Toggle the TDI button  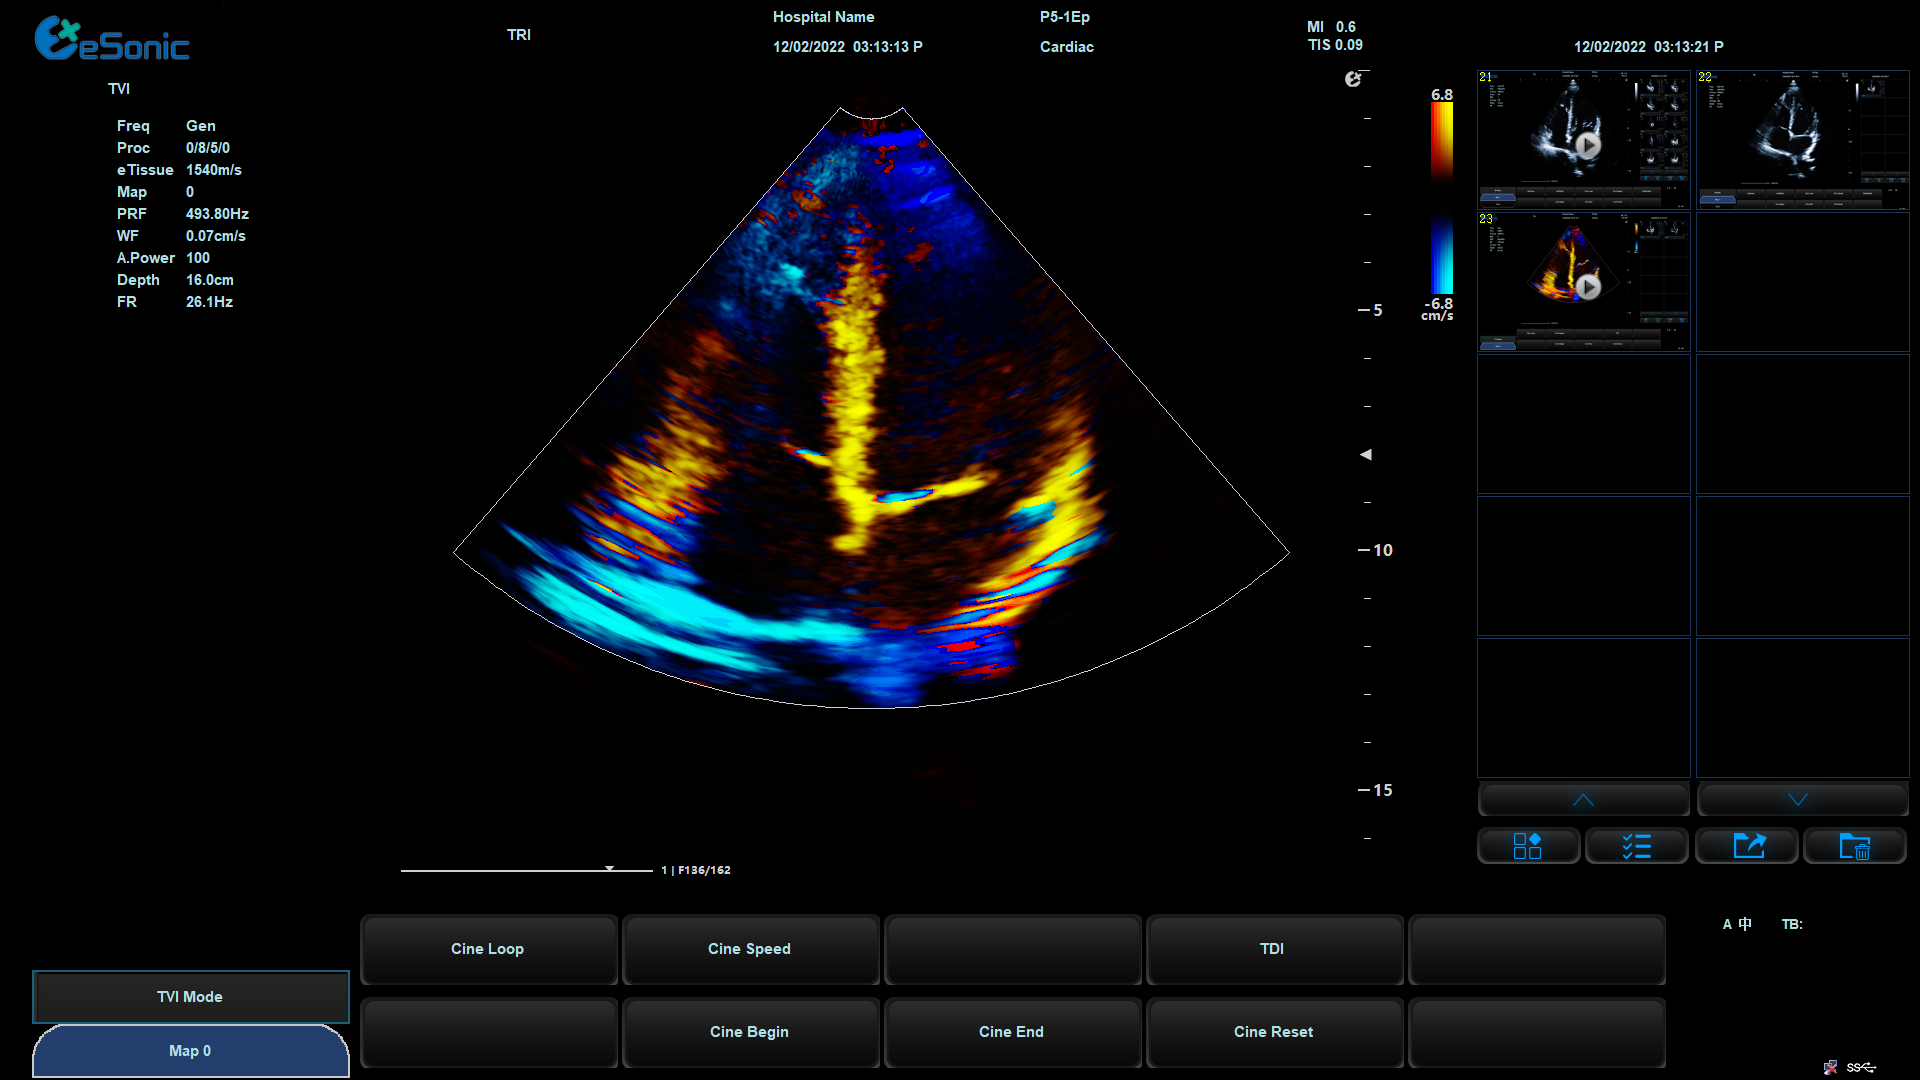click(1273, 948)
